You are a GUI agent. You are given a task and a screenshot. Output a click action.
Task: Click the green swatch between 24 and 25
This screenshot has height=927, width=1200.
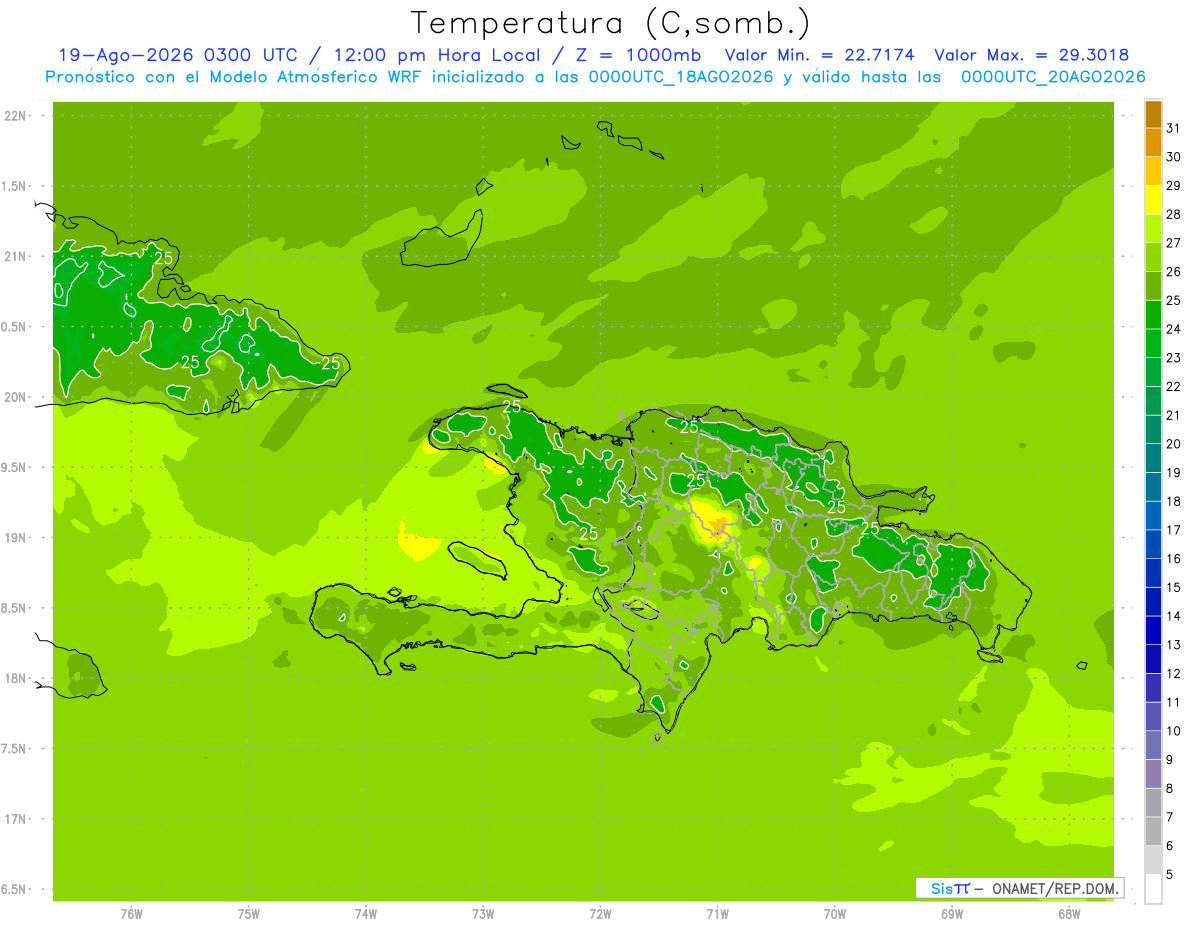pyautogui.click(x=1153, y=315)
